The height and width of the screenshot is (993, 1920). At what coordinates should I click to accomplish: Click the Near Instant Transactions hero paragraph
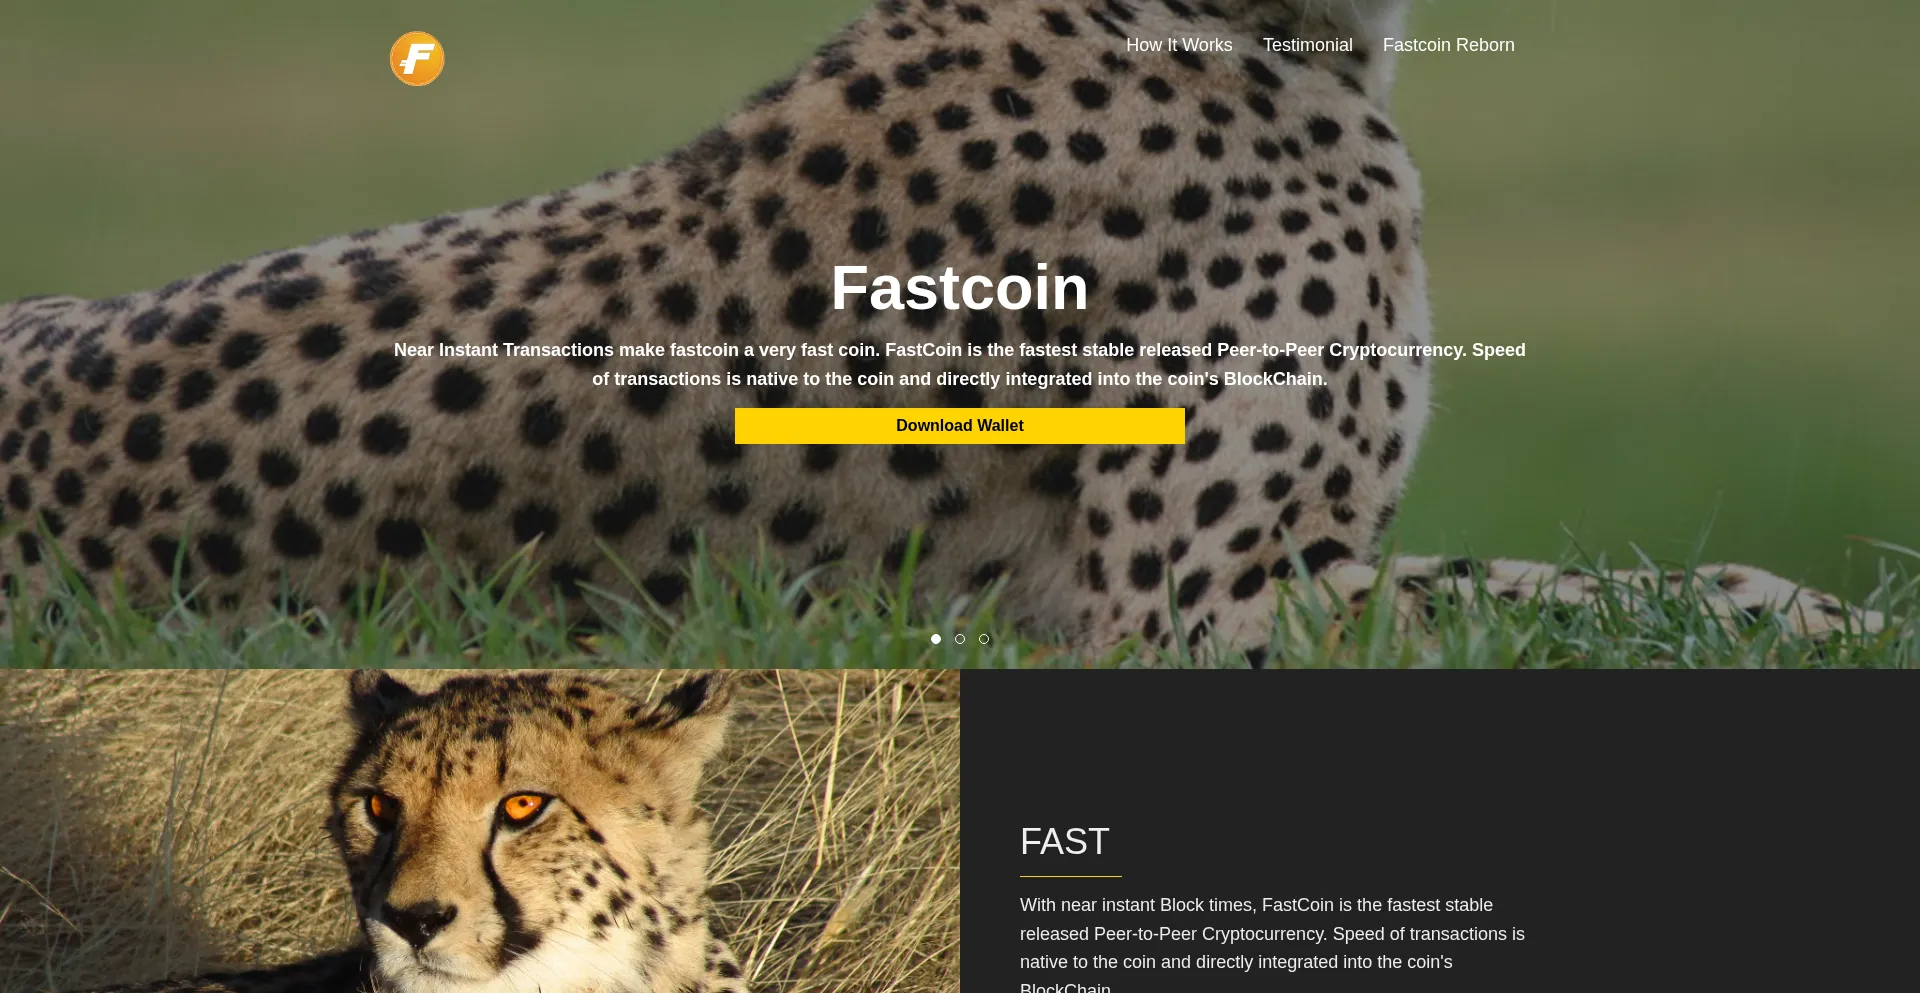[x=960, y=364]
